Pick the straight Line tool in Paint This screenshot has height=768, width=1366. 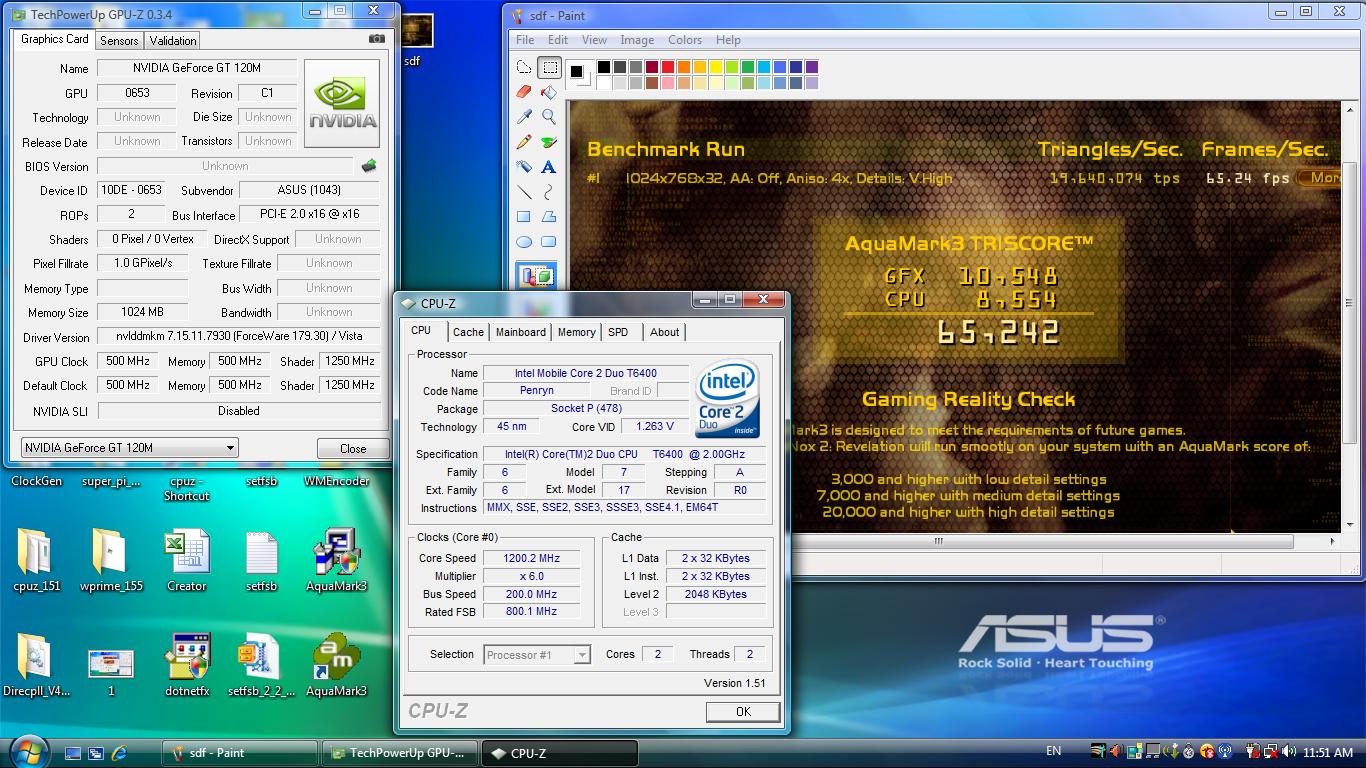(x=524, y=192)
